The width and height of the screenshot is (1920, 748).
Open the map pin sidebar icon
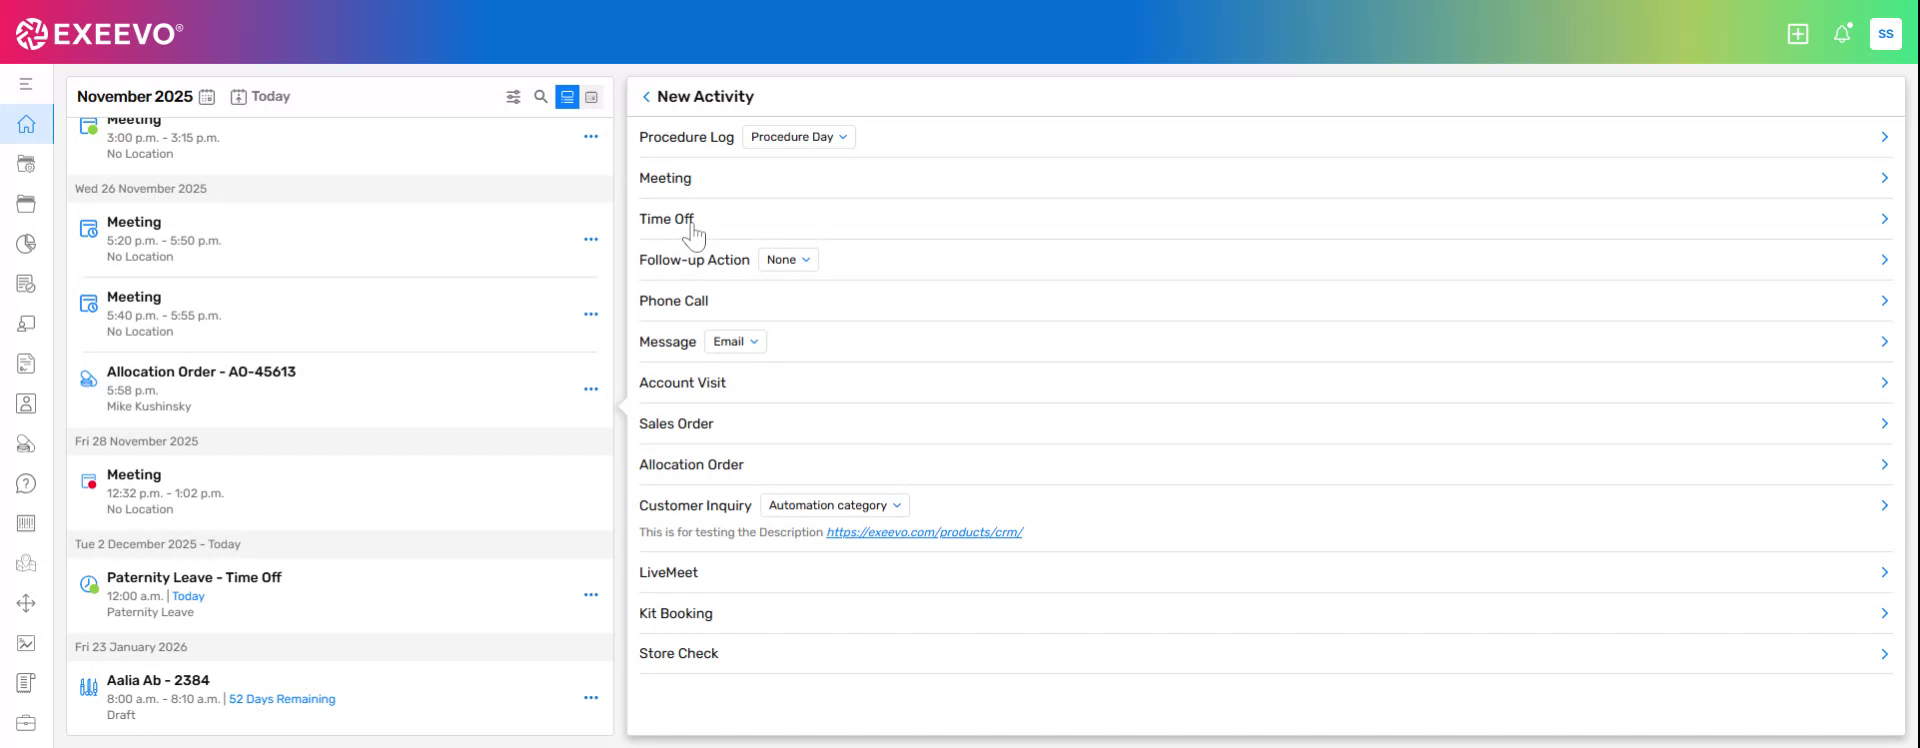[26, 563]
